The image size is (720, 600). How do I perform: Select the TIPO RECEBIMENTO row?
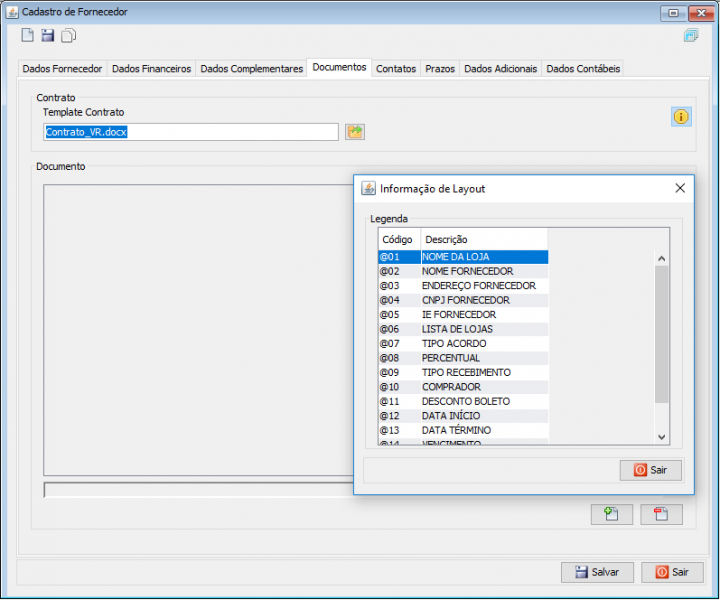pos(463,373)
